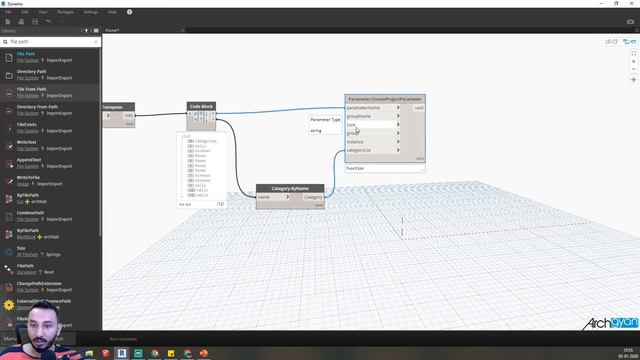Click the parameterName input port
Image resolution: width=640 pixels, height=360 pixels.
(373, 108)
